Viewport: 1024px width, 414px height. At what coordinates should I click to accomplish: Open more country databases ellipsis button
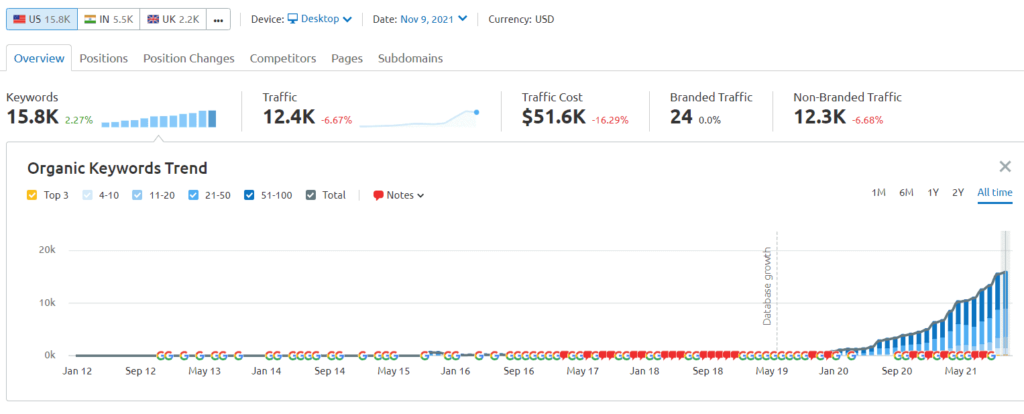[x=218, y=20]
